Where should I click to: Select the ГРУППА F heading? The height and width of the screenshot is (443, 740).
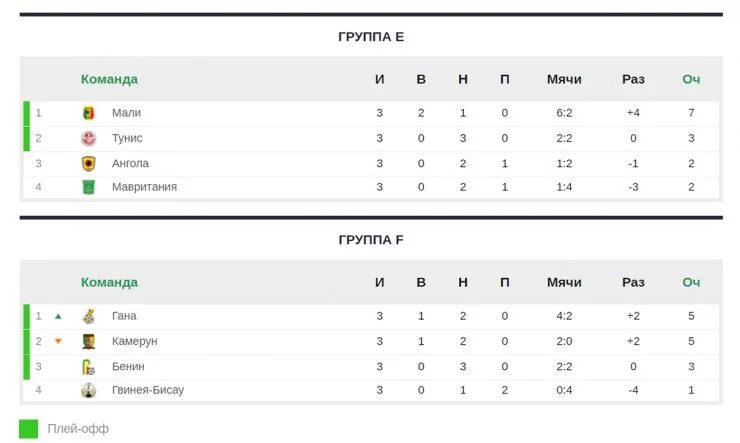pyautogui.click(x=371, y=240)
